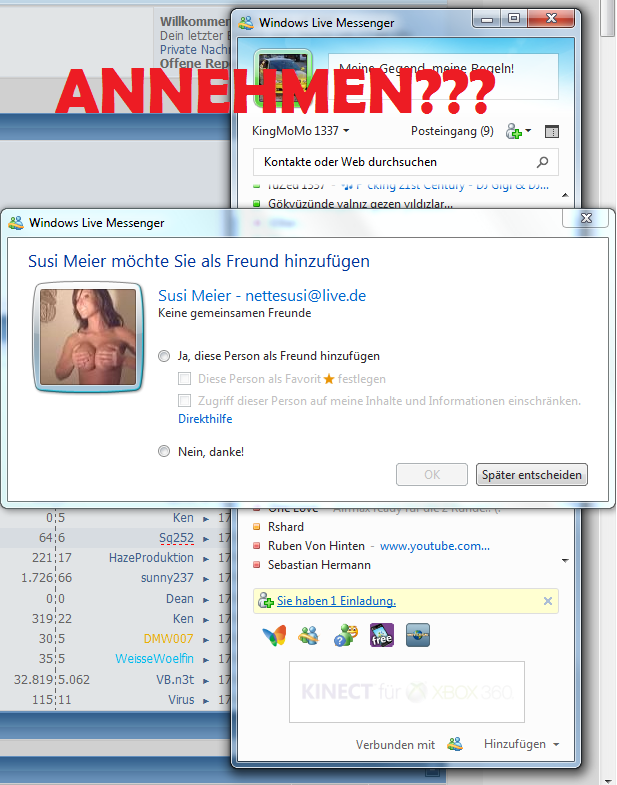Viewport: 617px width, 785px height.
Task: Click 'Sie haben 1 Einladung.' link
Action: 336,601
